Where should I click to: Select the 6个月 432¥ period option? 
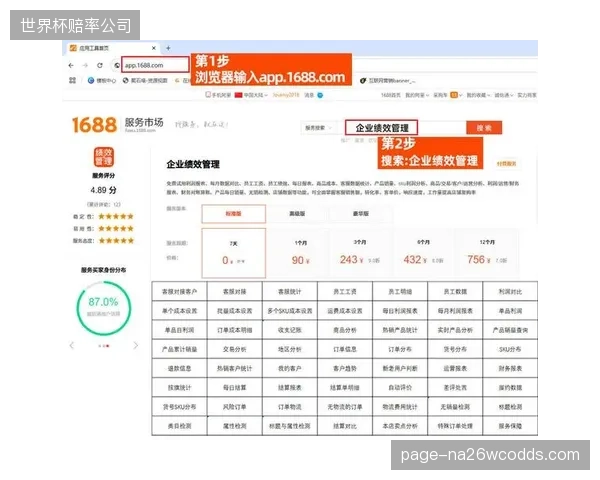(423, 253)
